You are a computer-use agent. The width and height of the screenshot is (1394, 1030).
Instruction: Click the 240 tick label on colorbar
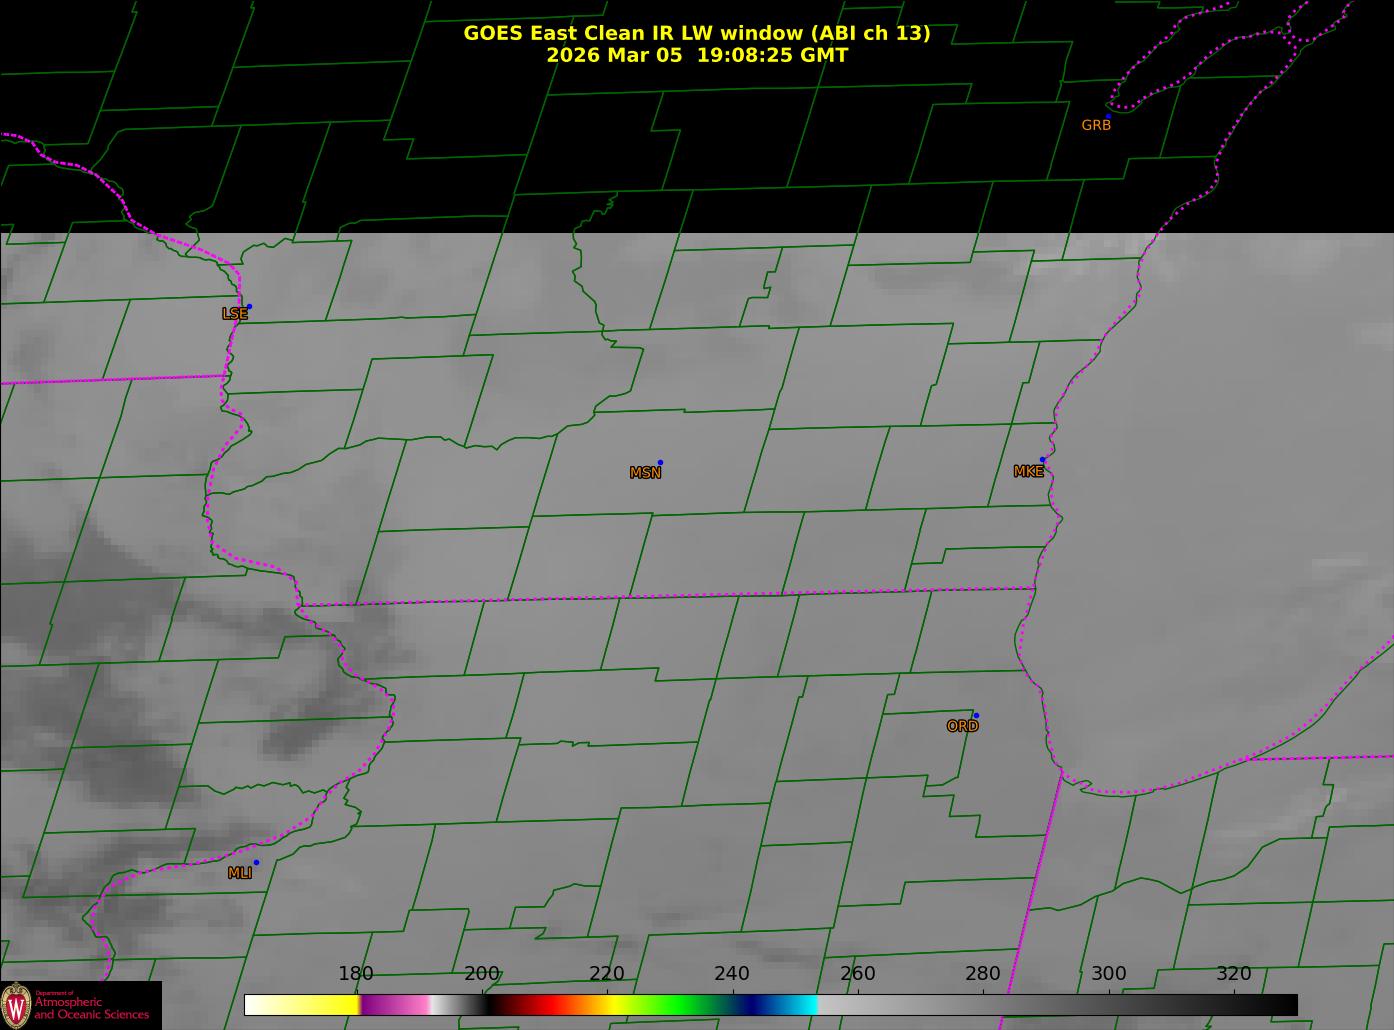[x=732, y=974]
